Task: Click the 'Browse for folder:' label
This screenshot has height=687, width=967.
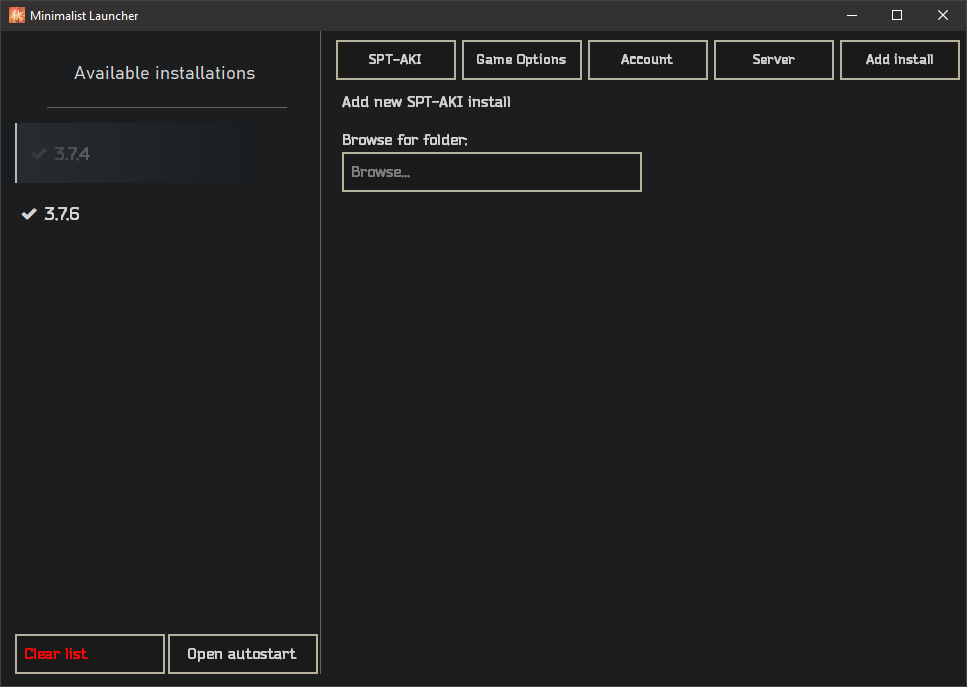Action: pyautogui.click(x=405, y=140)
